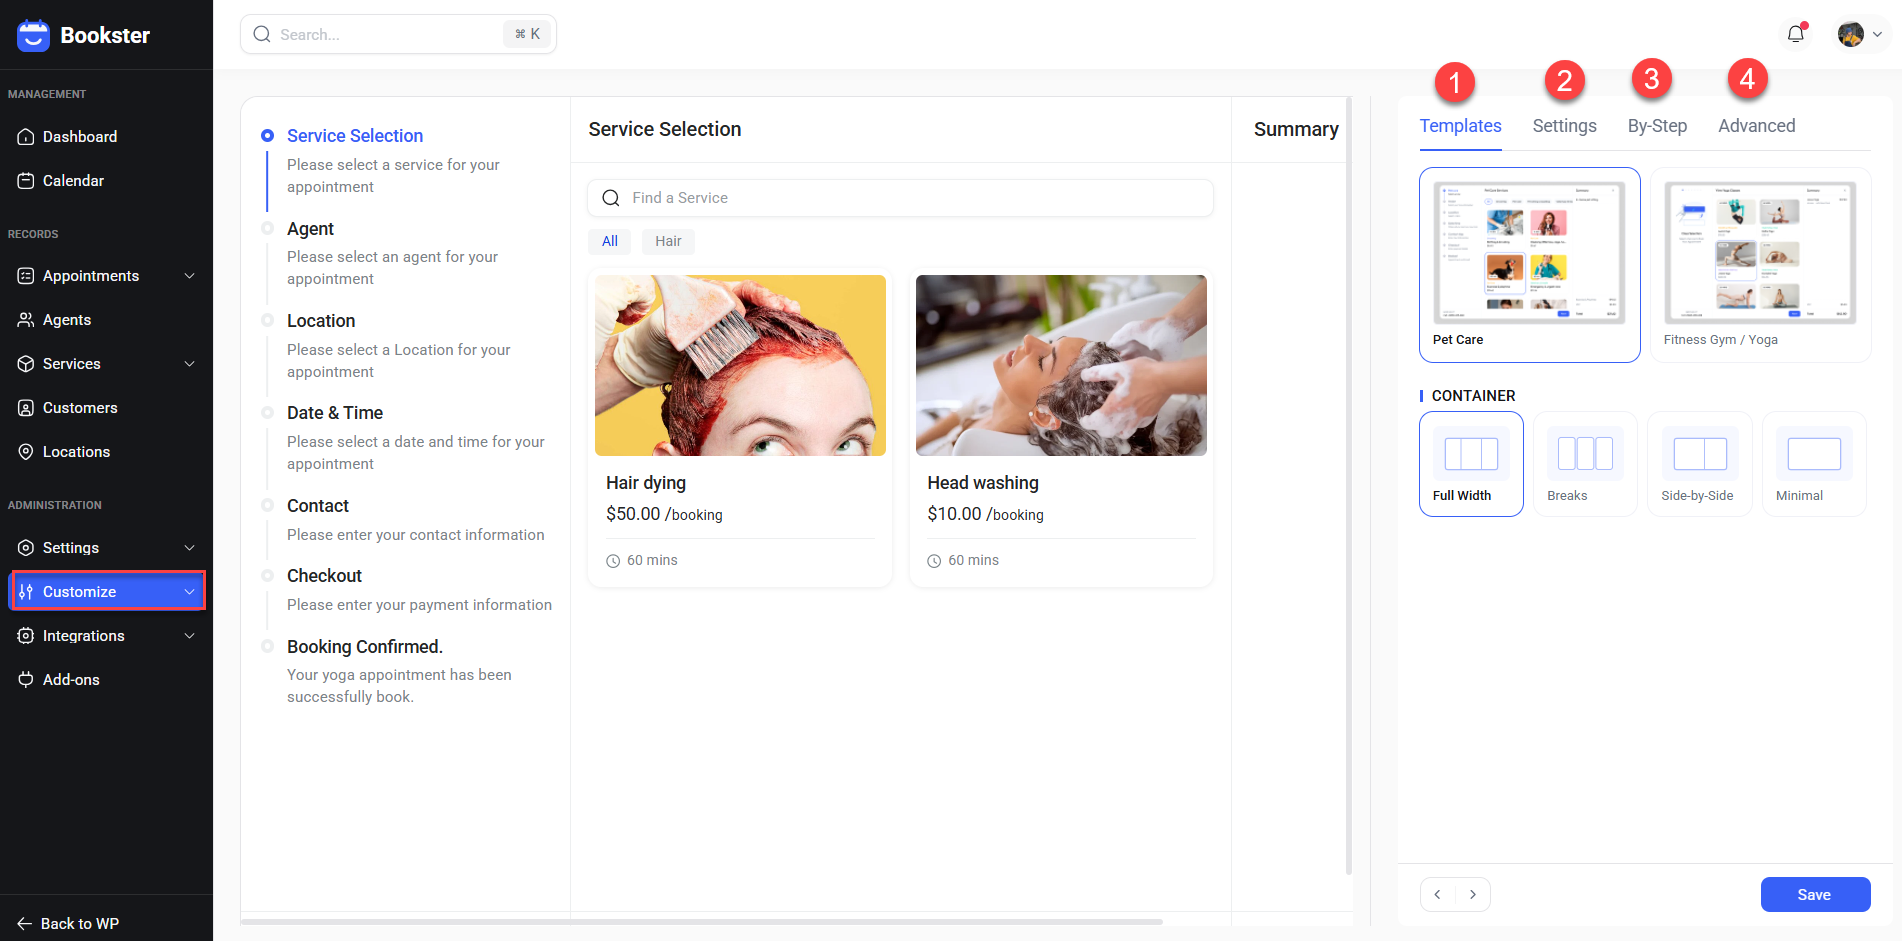Click the horizontal scrollbar under the preview
Viewport: 1902px width, 941px height.
[x=700, y=921]
